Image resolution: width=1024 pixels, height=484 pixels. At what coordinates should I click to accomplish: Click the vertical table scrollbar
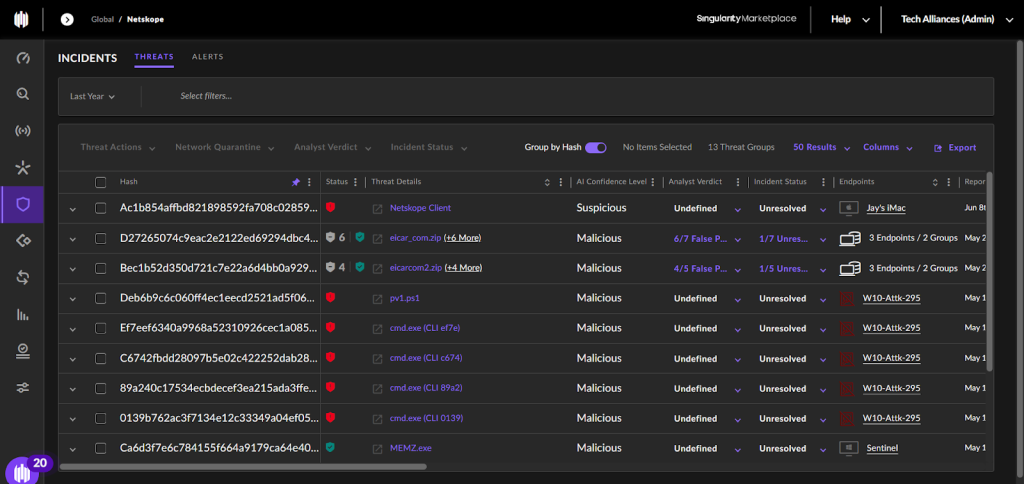coord(990,271)
